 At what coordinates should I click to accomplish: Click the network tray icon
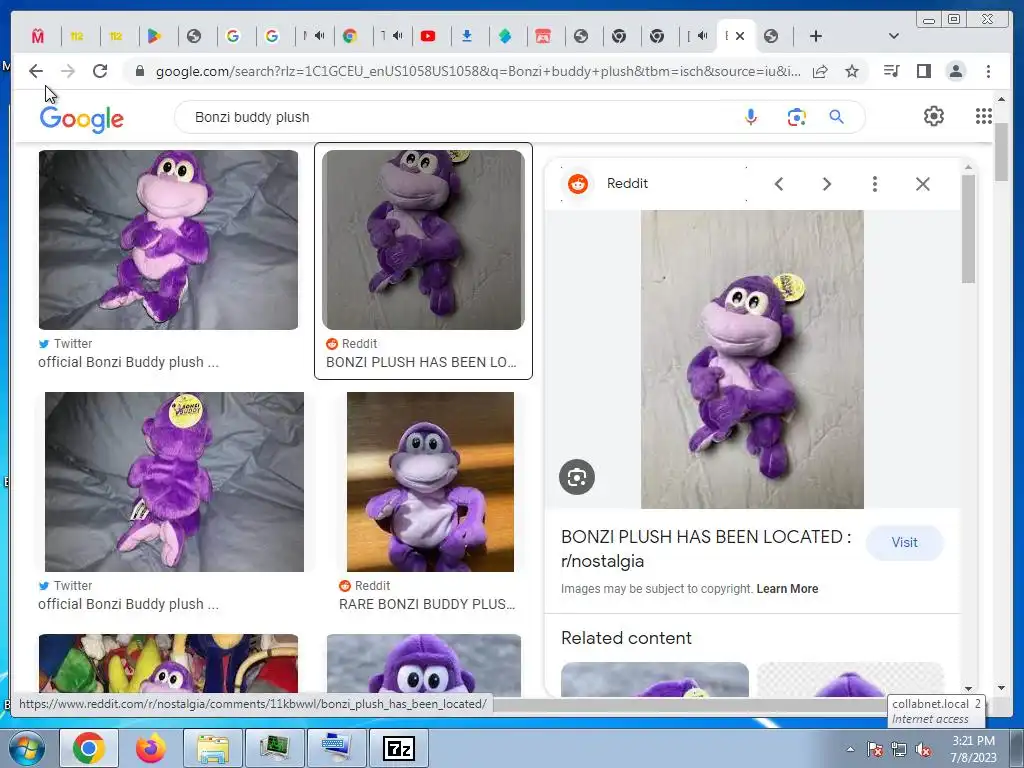click(899, 750)
